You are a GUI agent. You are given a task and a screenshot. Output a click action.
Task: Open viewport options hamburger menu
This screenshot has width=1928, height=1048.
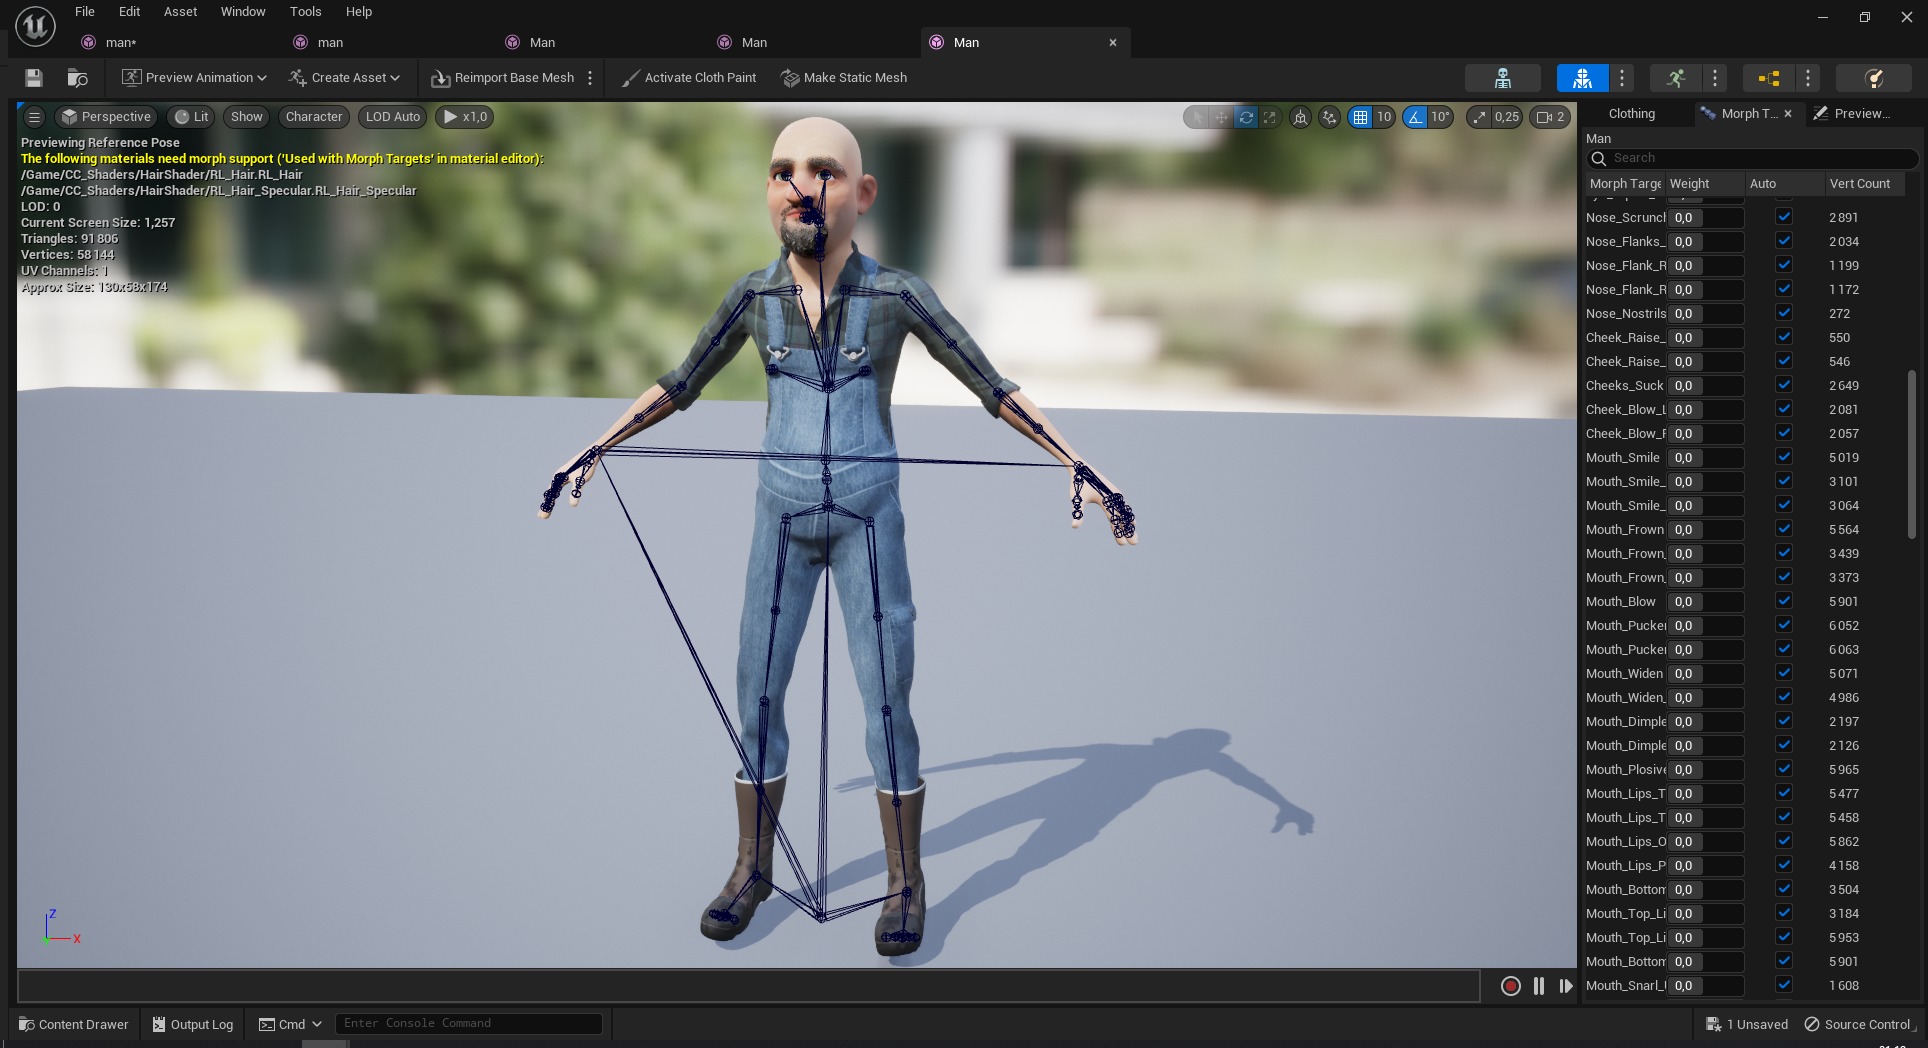click(34, 117)
